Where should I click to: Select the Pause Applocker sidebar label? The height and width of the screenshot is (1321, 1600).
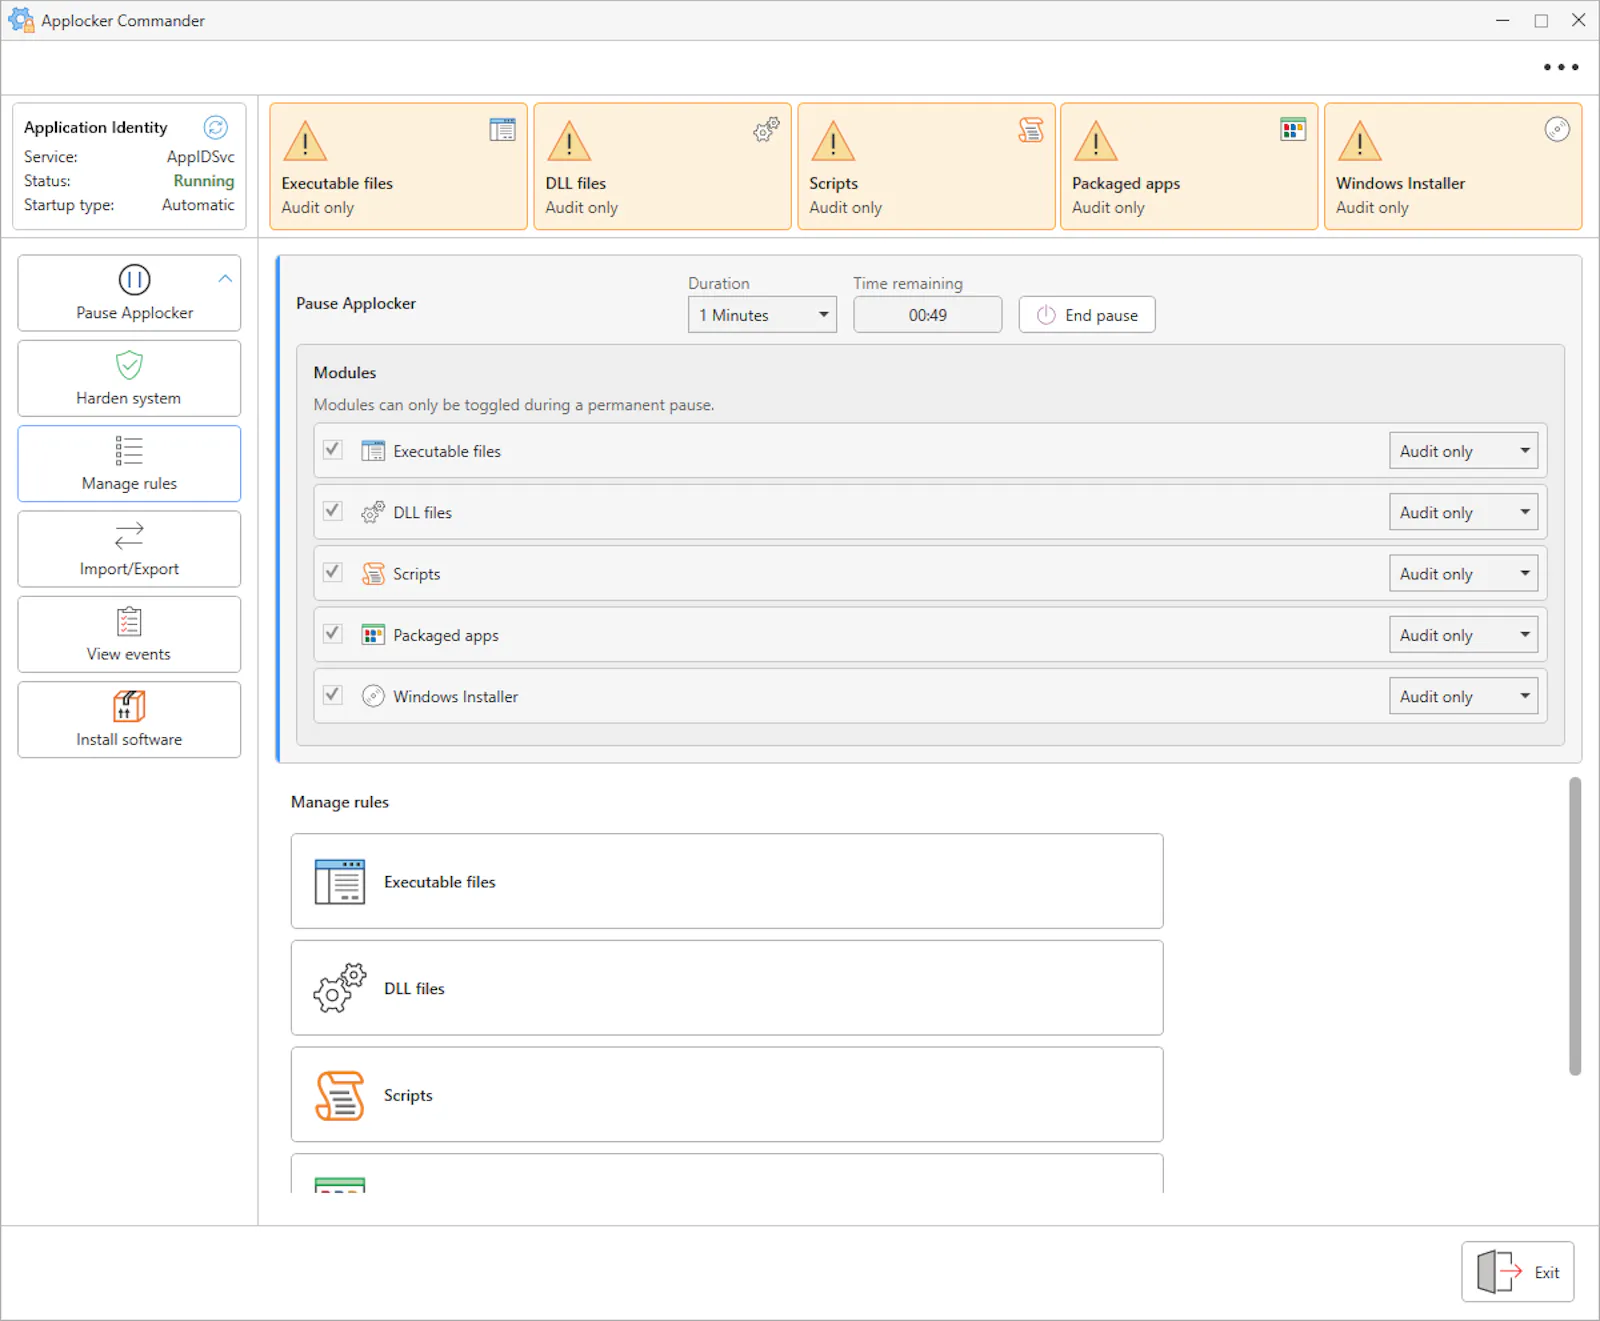pos(134,313)
